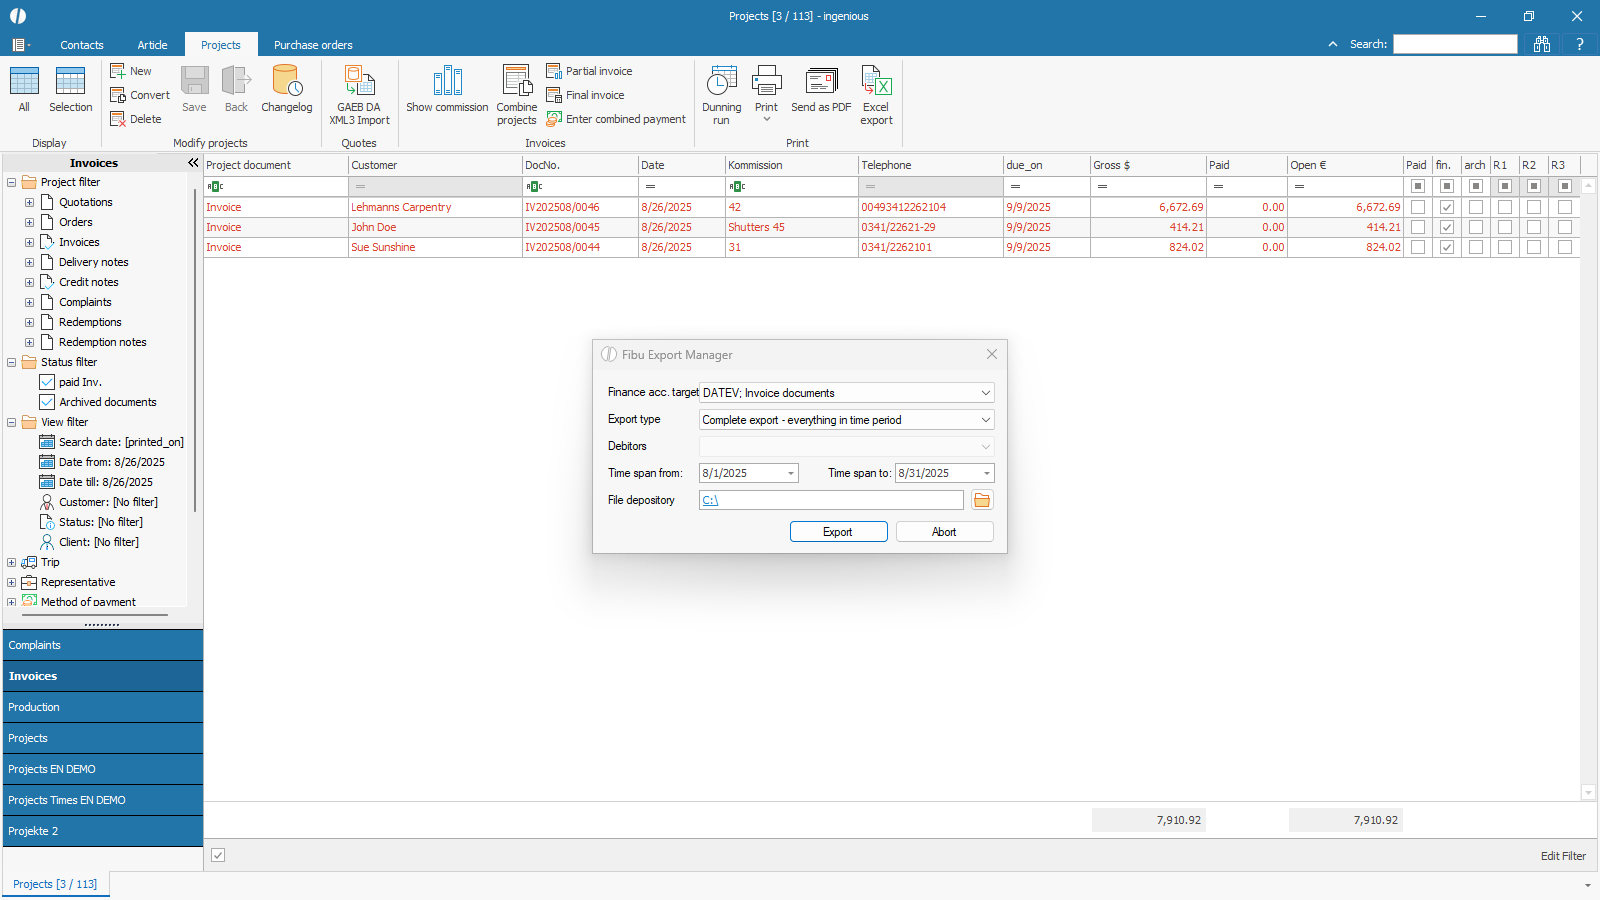
Task: Expand the Quotations tree node
Action: (29, 202)
